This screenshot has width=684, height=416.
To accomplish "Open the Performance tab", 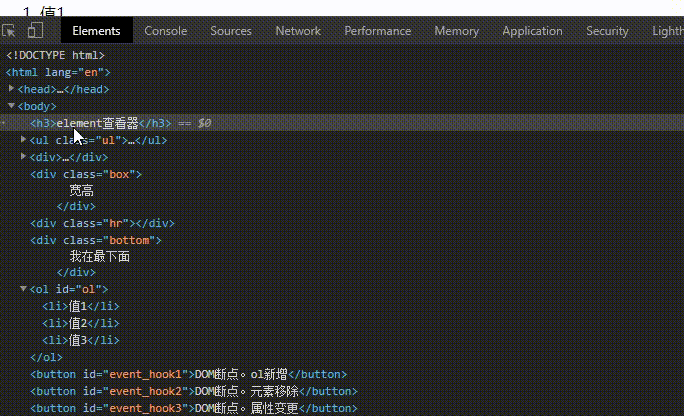I will point(378,31).
